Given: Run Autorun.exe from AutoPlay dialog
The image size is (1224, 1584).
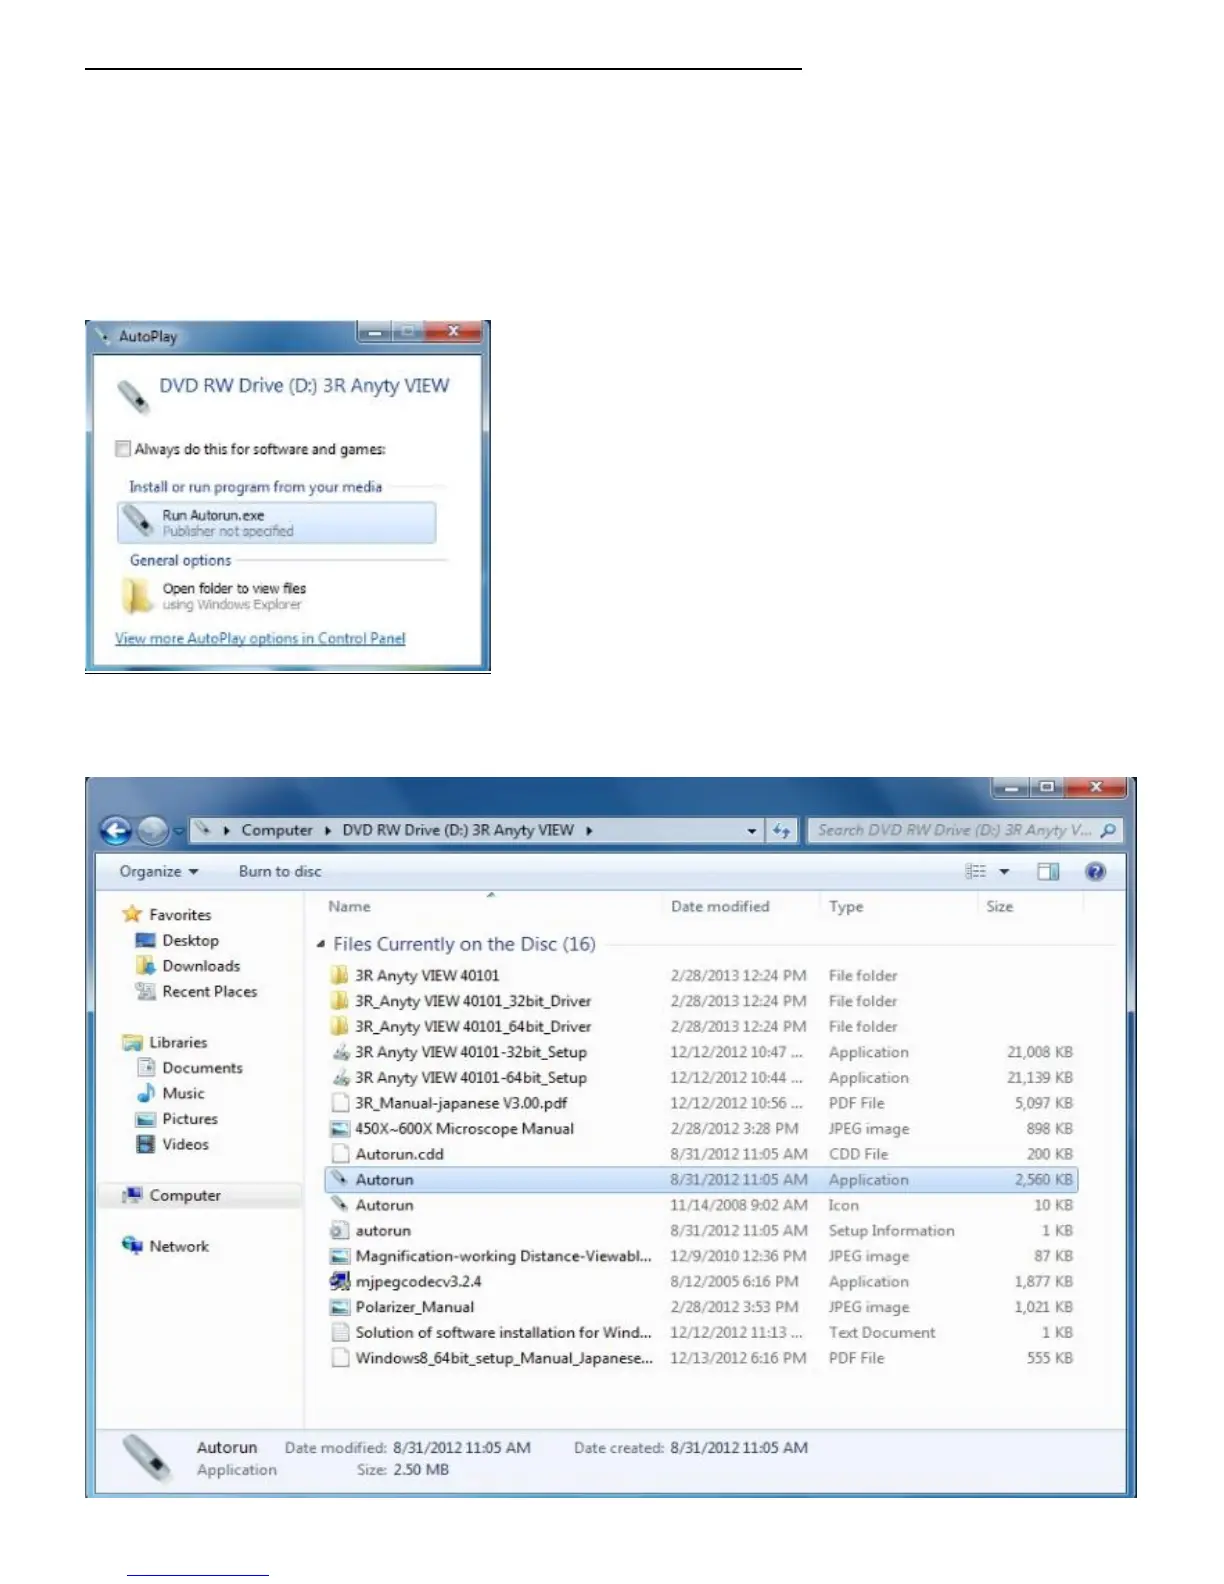Looking at the screenshot, I should pyautogui.click(x=277, y=523).
